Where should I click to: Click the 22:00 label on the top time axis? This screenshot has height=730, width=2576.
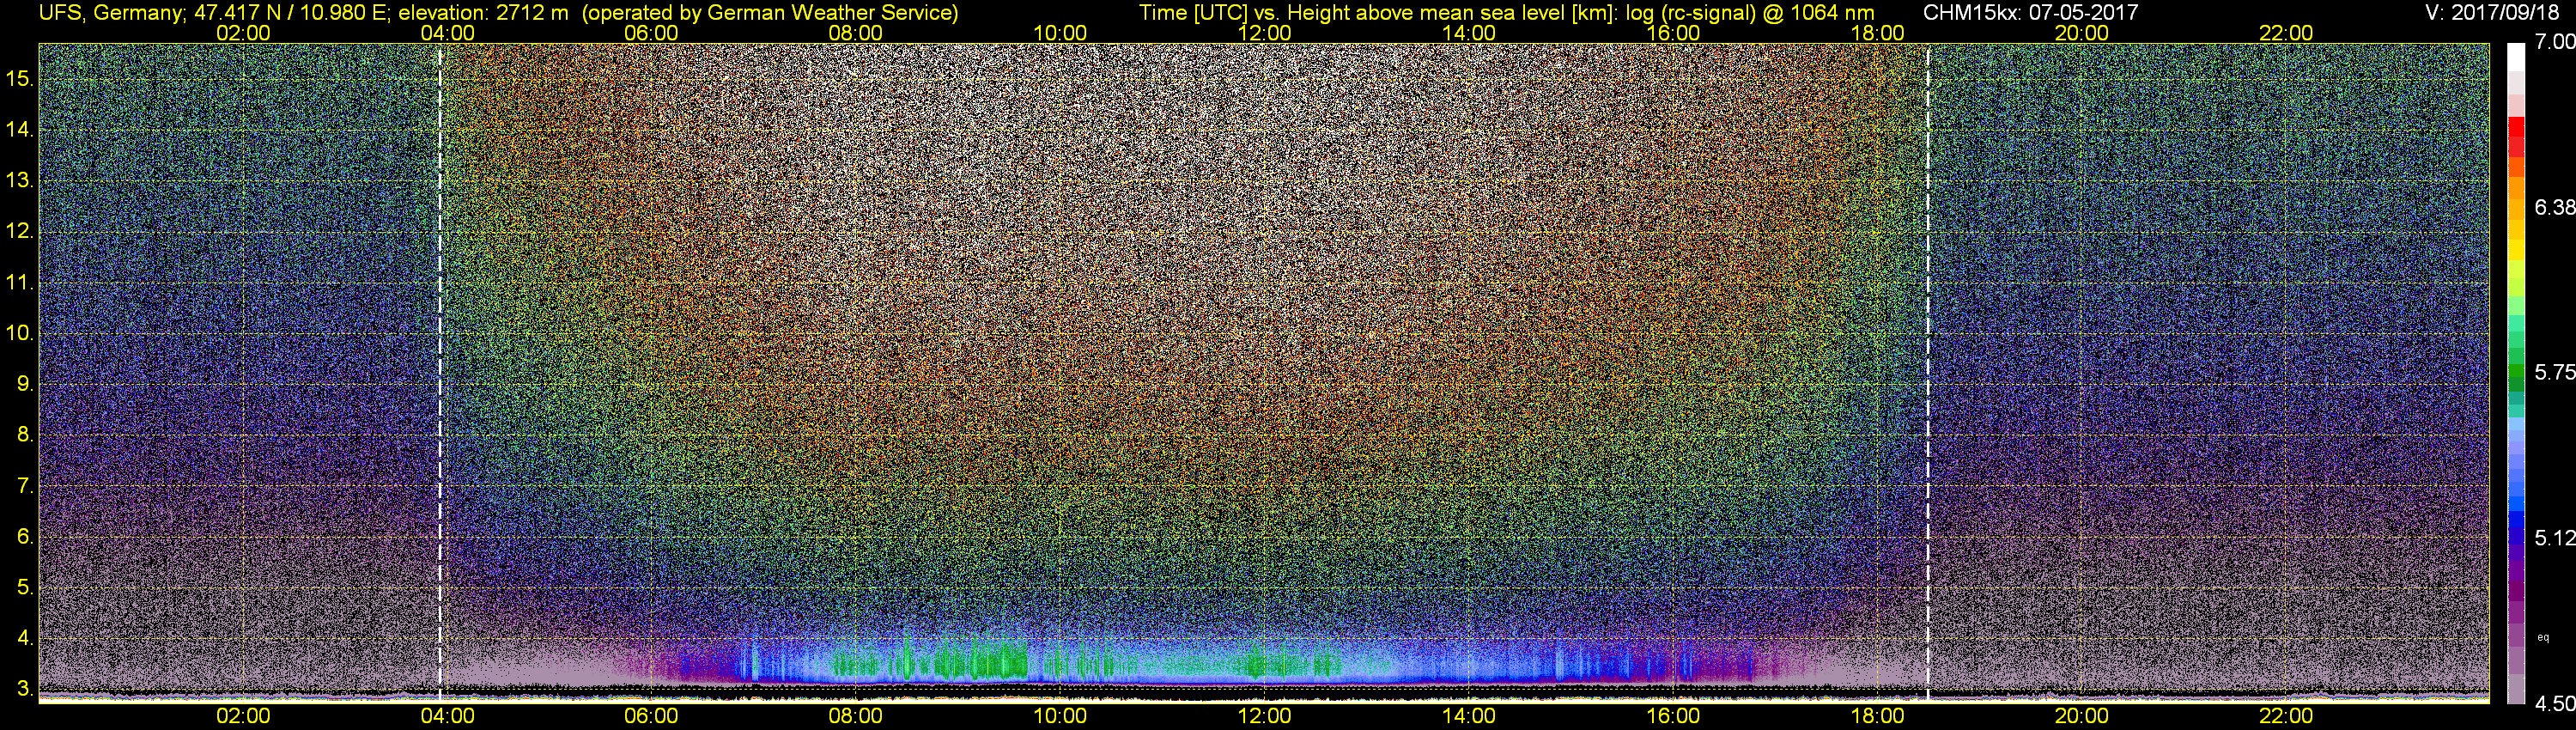pyautogui.click(x=2286, y=33)
